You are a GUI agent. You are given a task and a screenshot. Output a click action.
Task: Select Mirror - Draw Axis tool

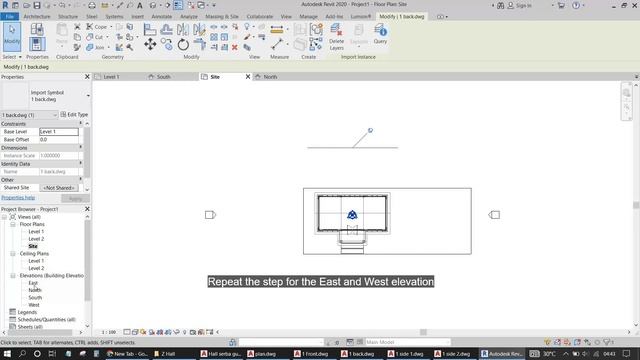(x=199, y=29)
